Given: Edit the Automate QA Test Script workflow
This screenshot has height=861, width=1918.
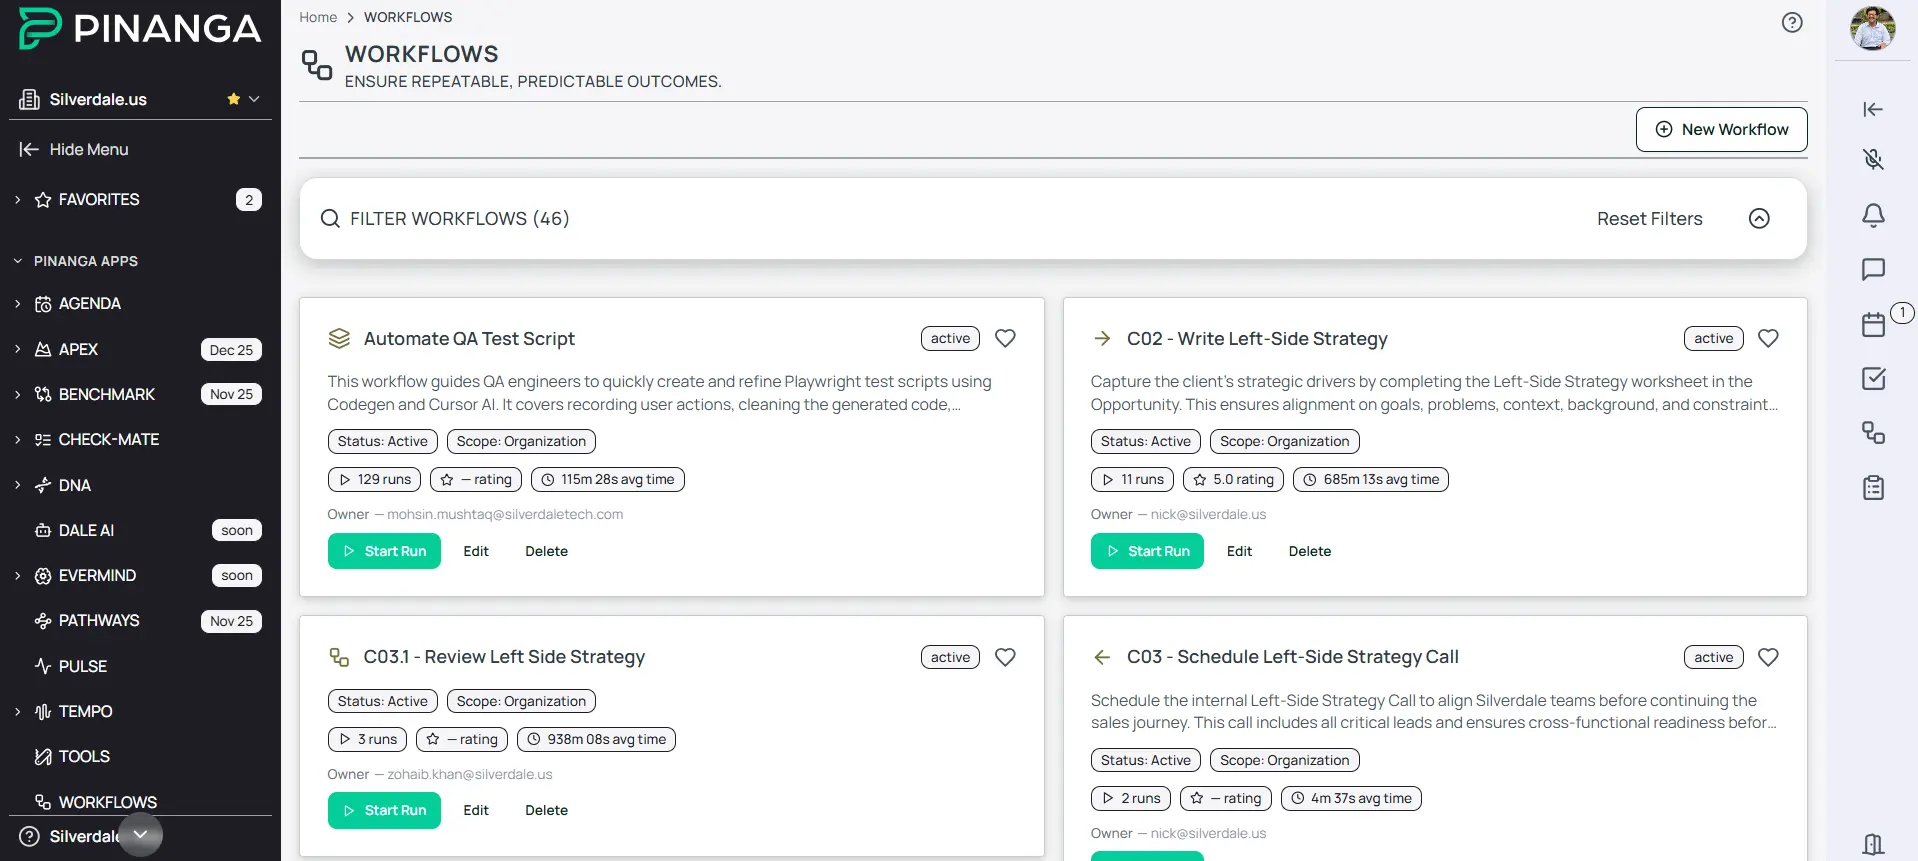Looking at the screenshot, I should [x=476, y=551].
